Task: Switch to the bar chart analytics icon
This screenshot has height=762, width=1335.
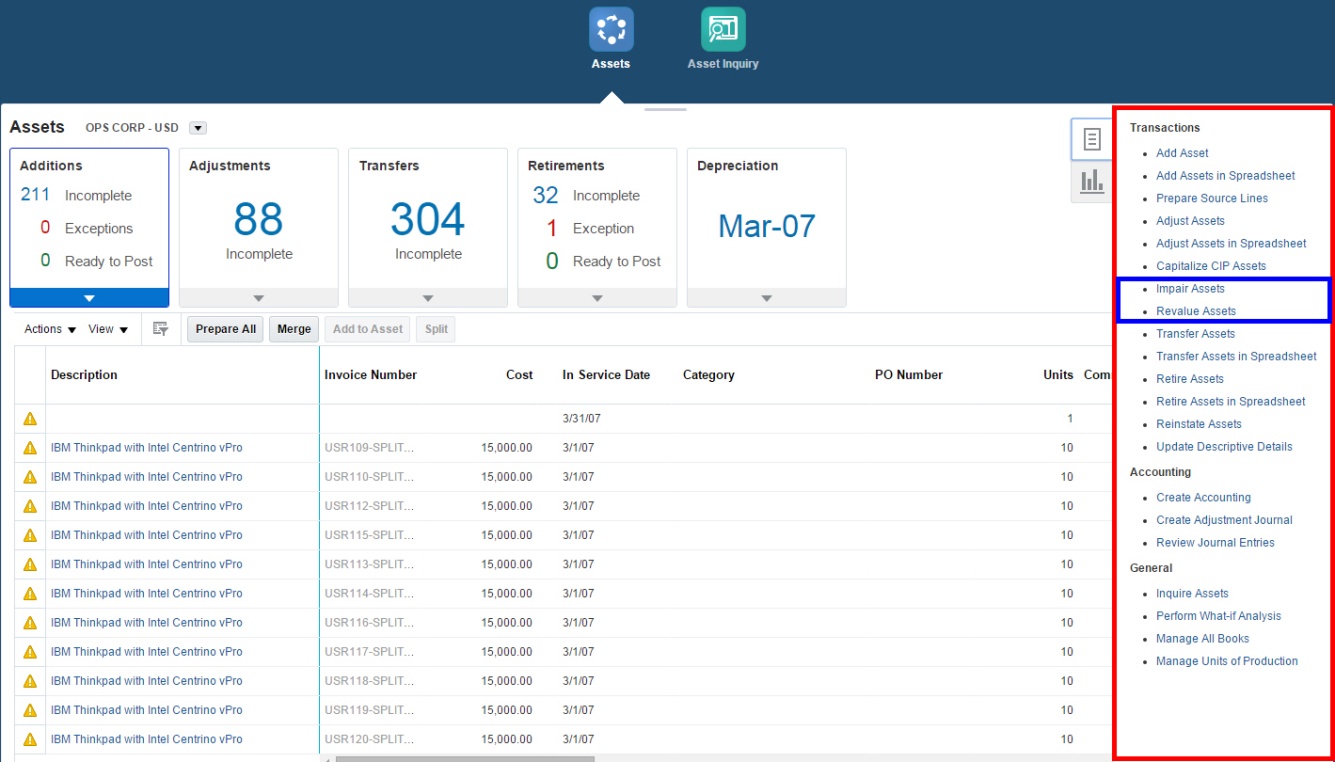Action: pyautogui.click(x=1092, y=181)
